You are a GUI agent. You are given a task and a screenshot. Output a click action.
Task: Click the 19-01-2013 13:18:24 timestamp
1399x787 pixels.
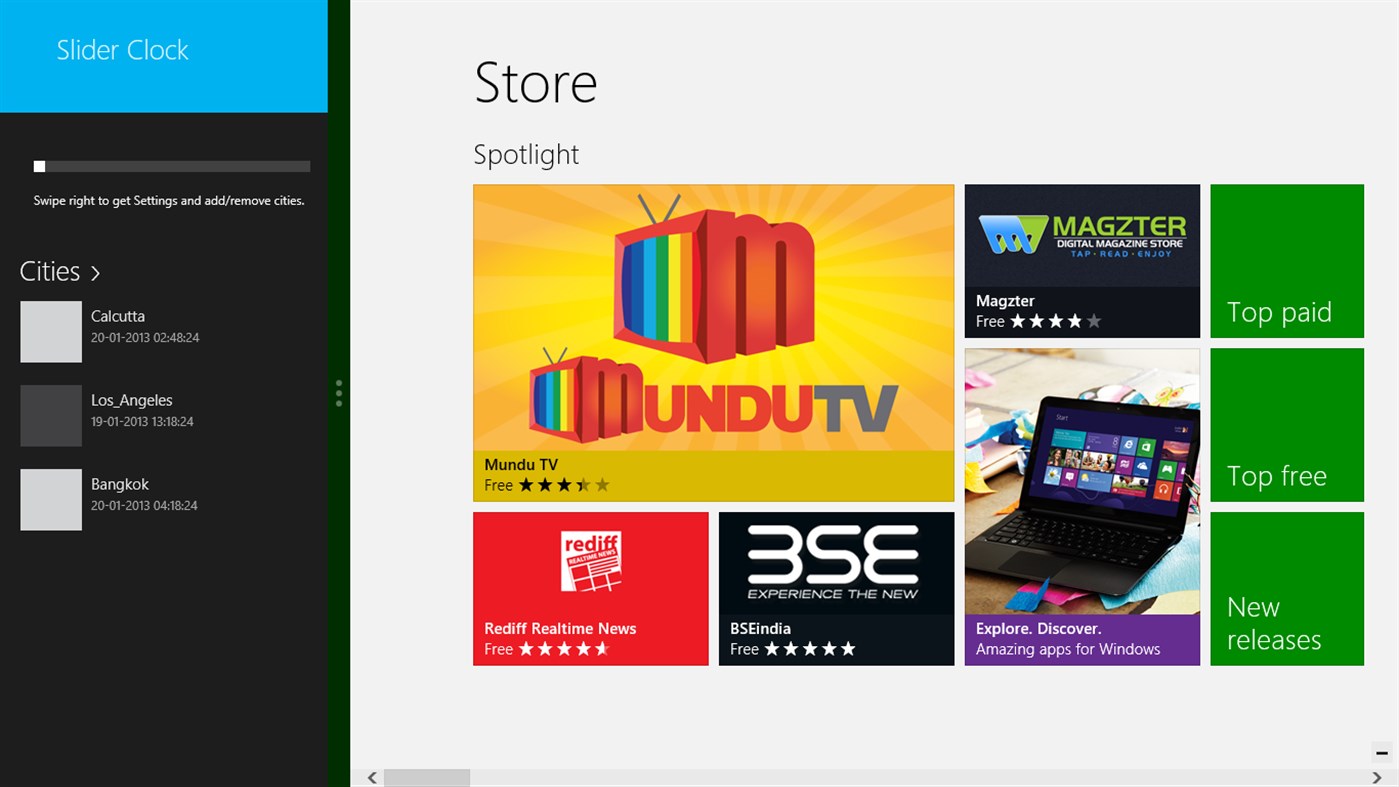(142, 422)
